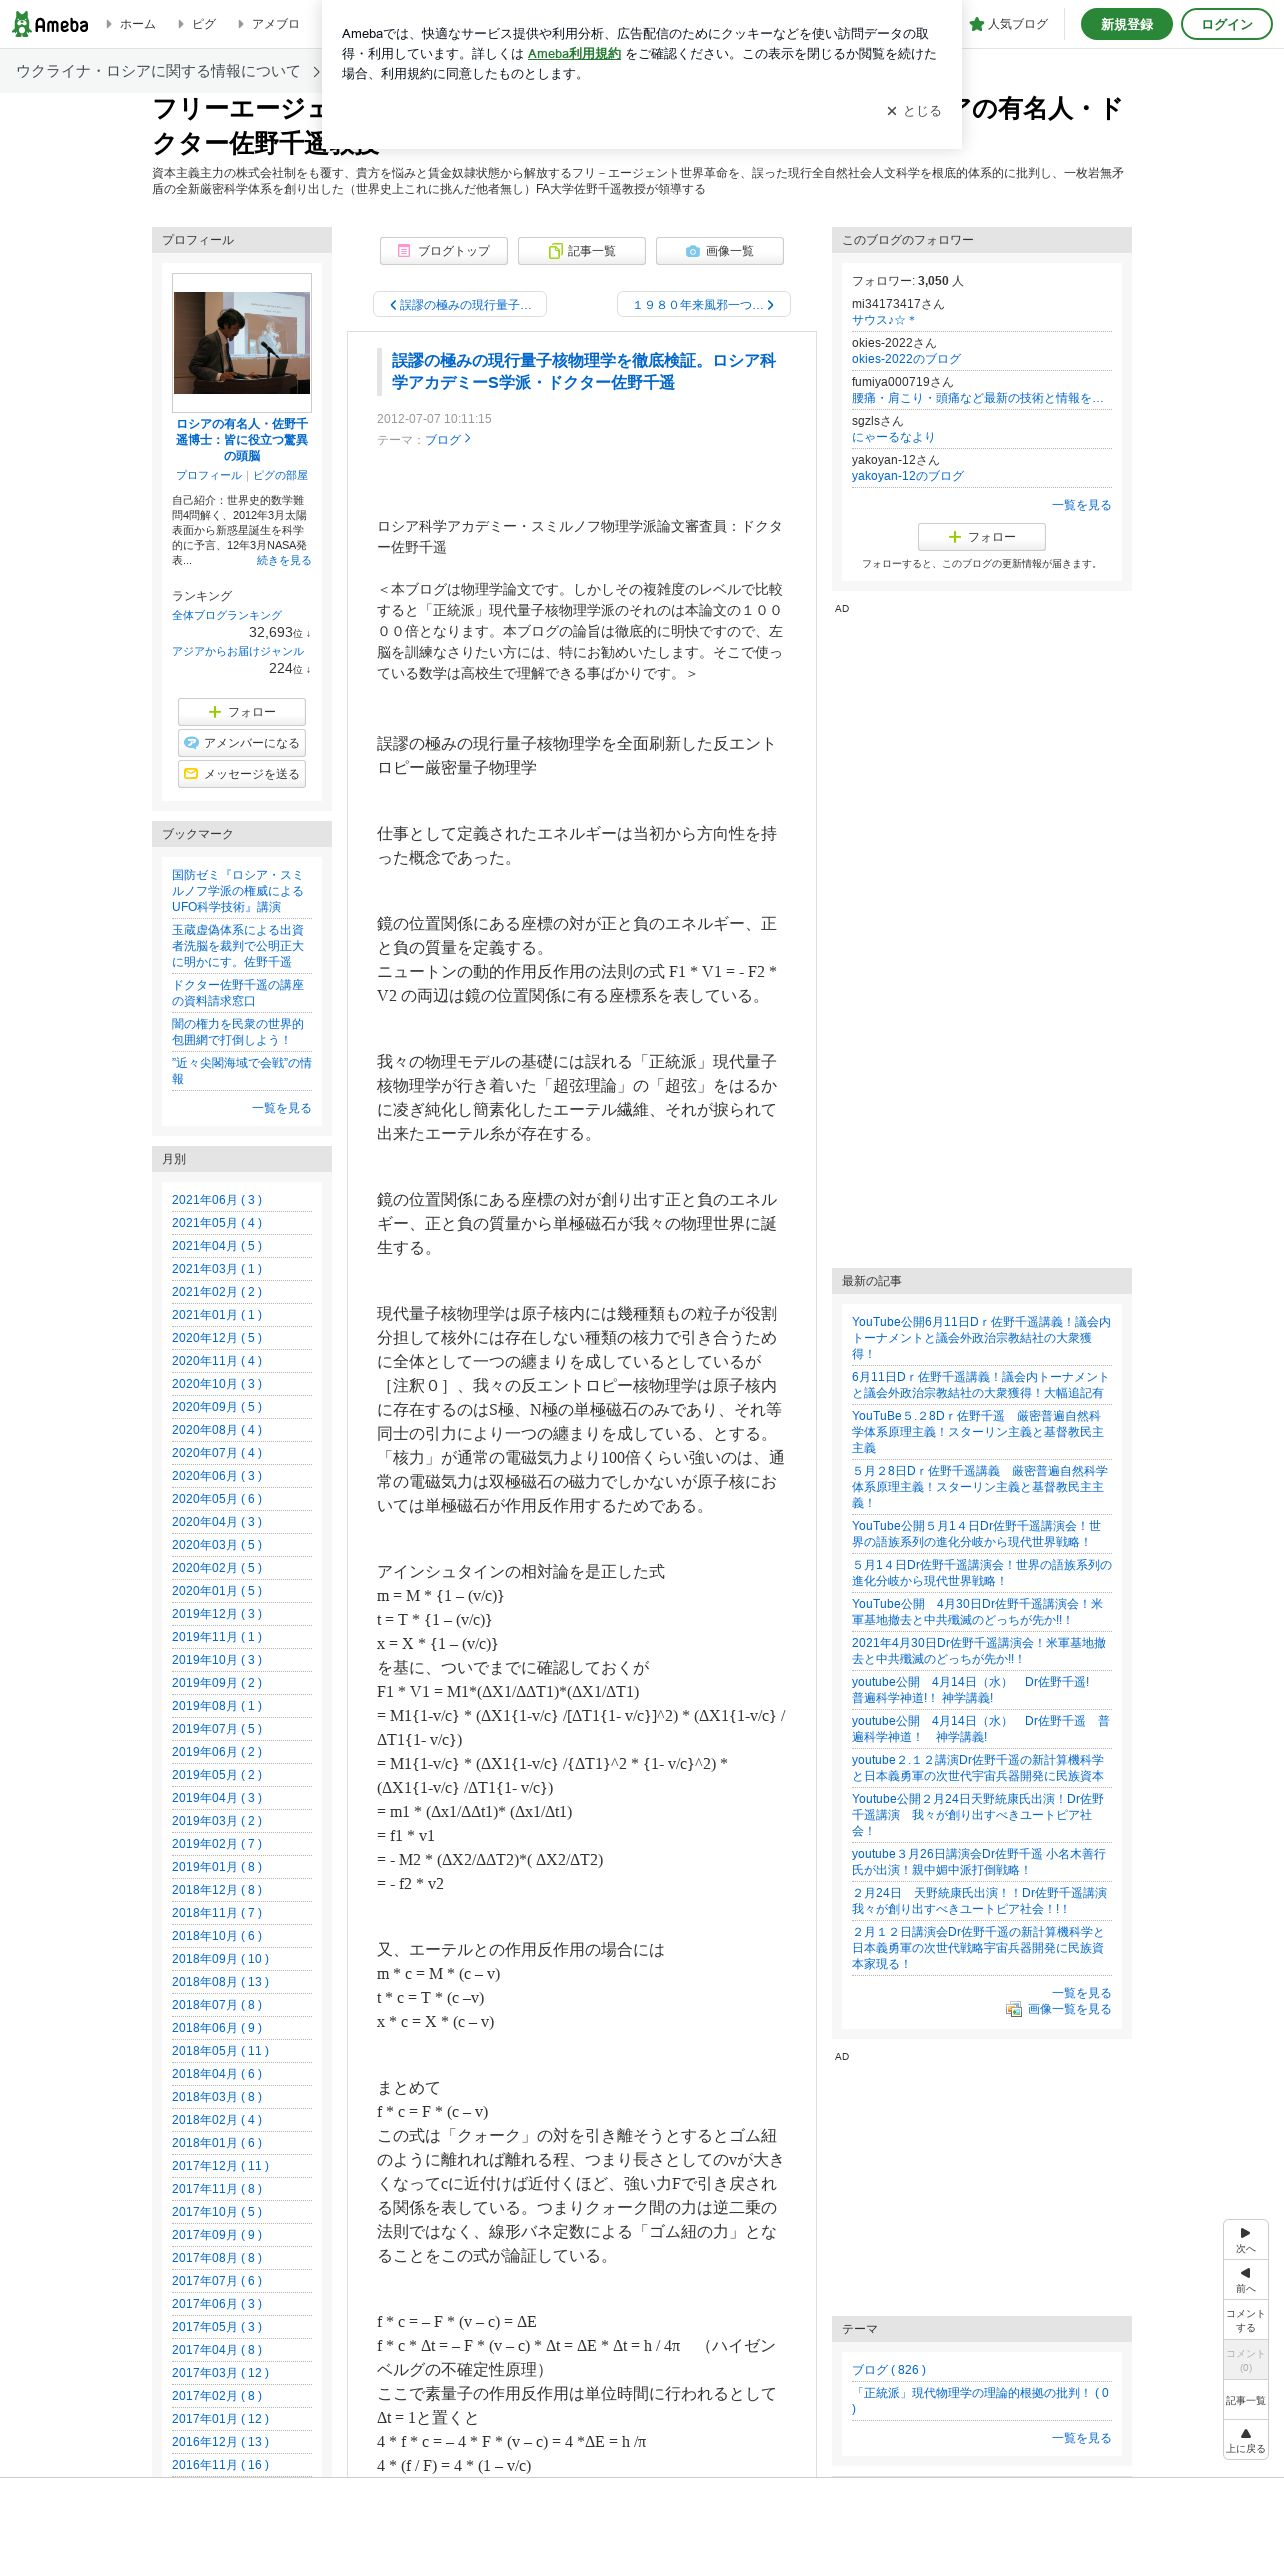The width and height of the screenshot is (1284, 2568).
Task: Click the ログイン button
Action: point(1227,24)
